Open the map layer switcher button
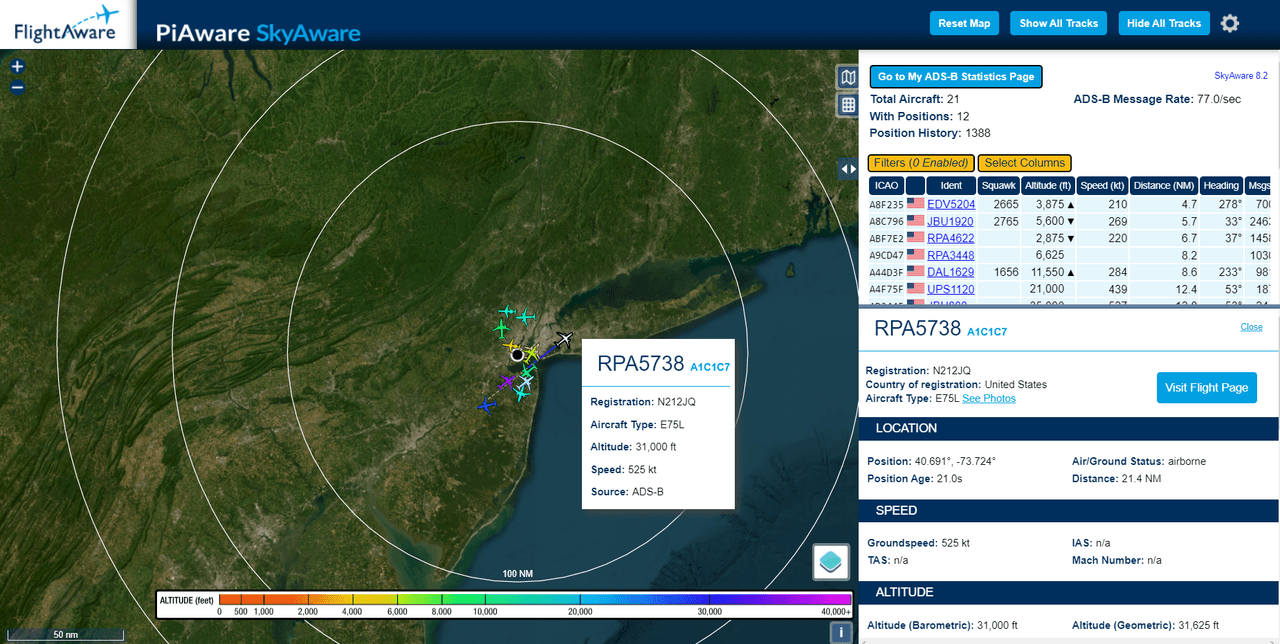 click(x=831, y=562)
